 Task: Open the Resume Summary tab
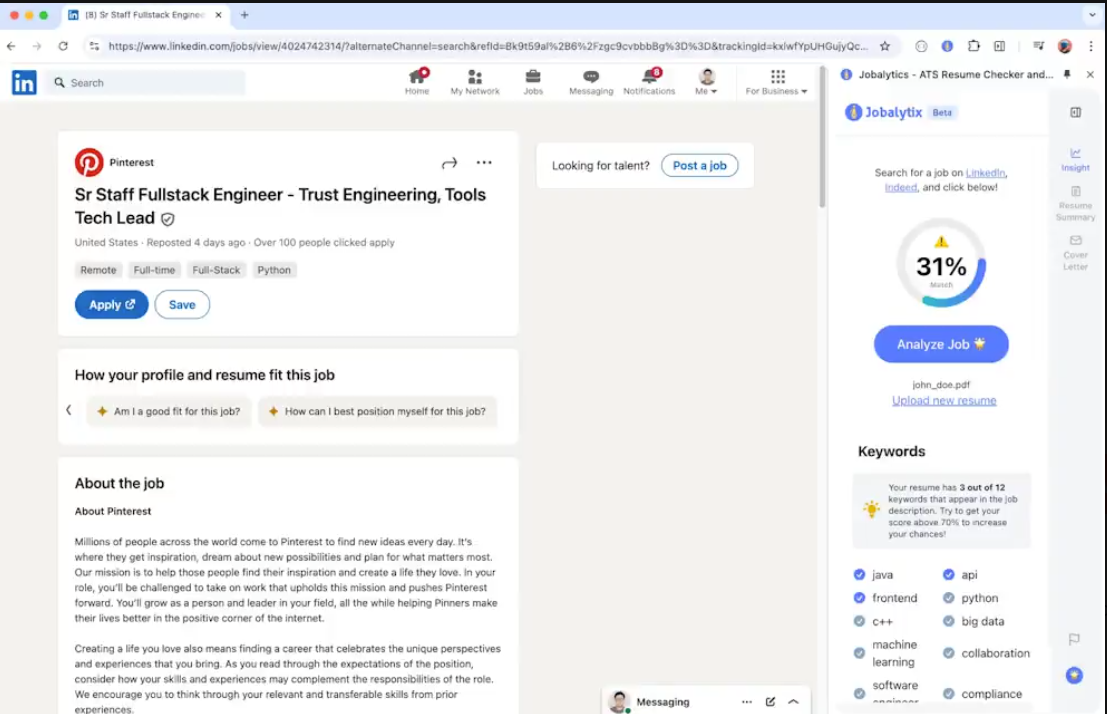click(1075, 203)
